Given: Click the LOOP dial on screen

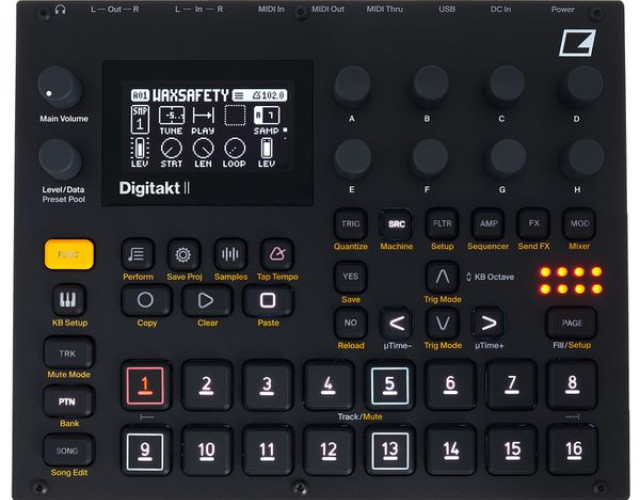Looking at the screenshot, I should [x=235, y=148].
